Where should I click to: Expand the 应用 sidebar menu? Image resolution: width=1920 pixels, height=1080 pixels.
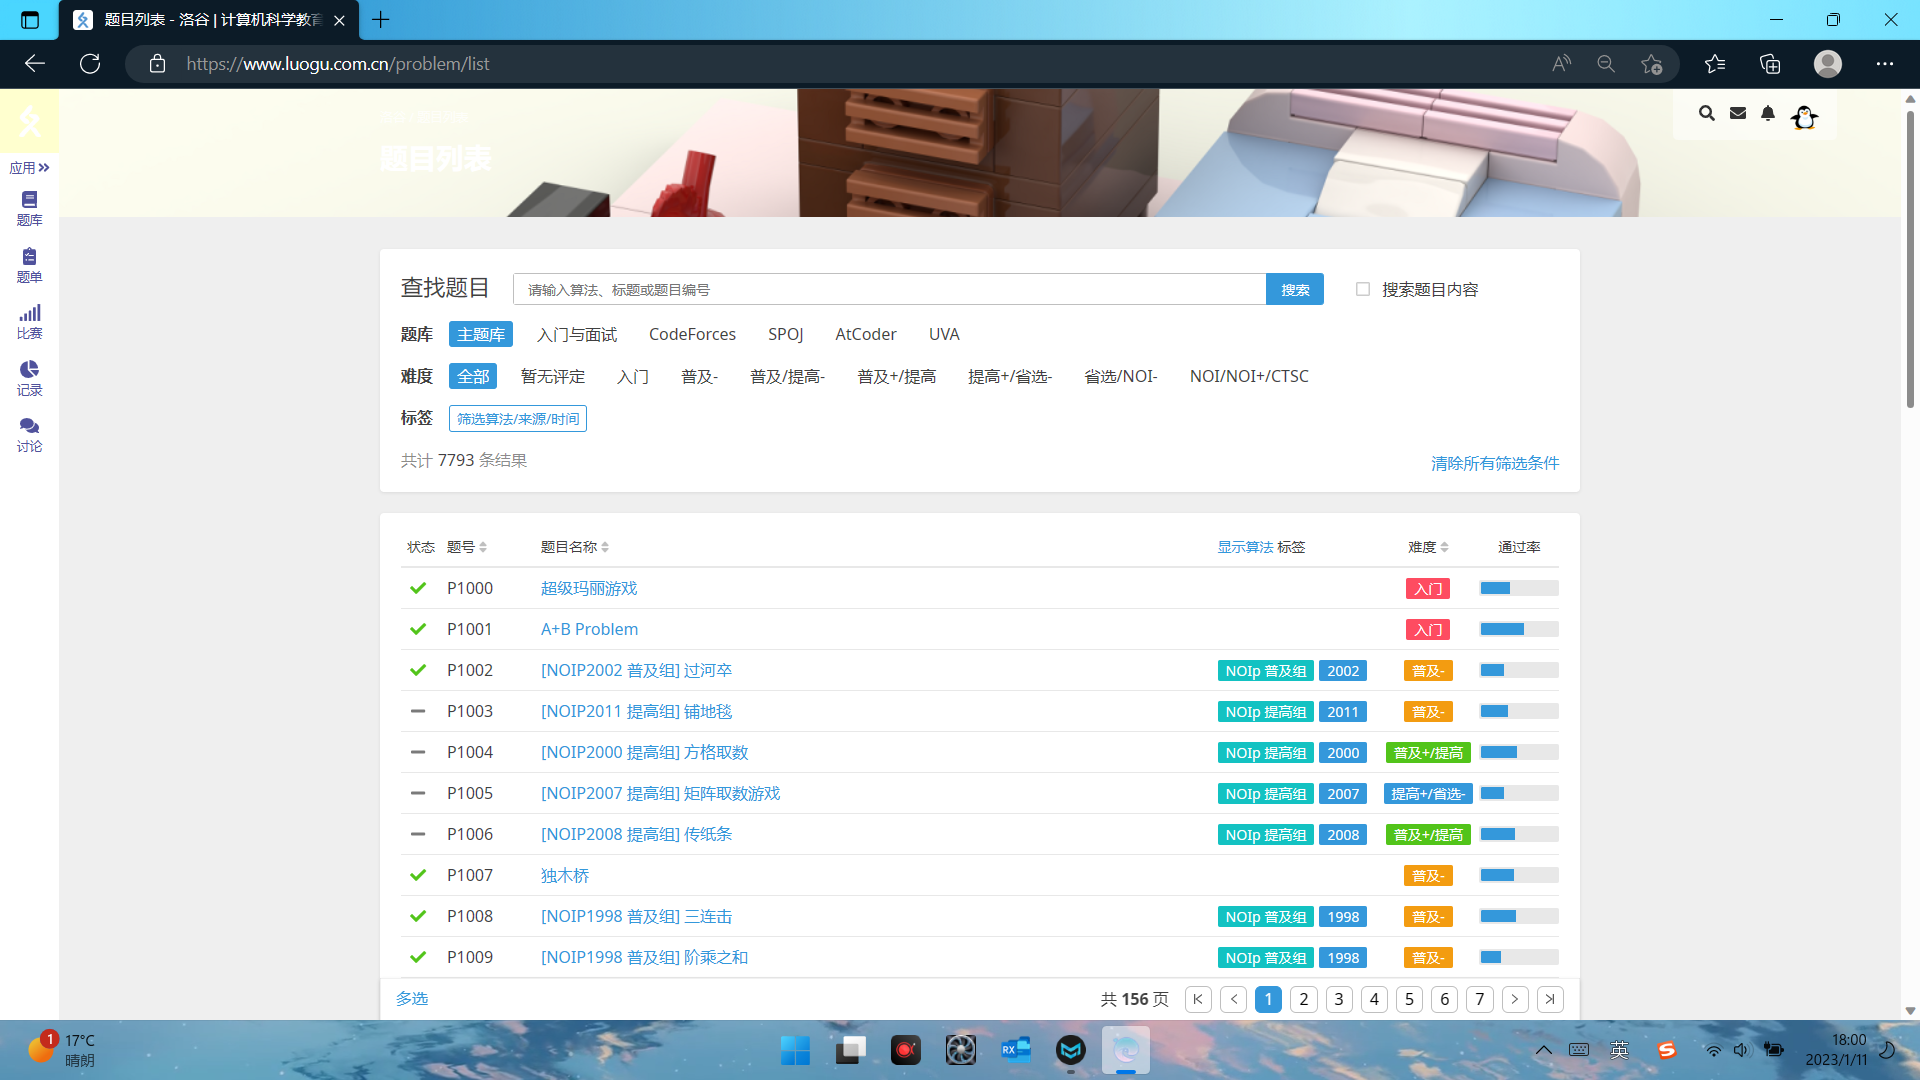tap(29, 168)
